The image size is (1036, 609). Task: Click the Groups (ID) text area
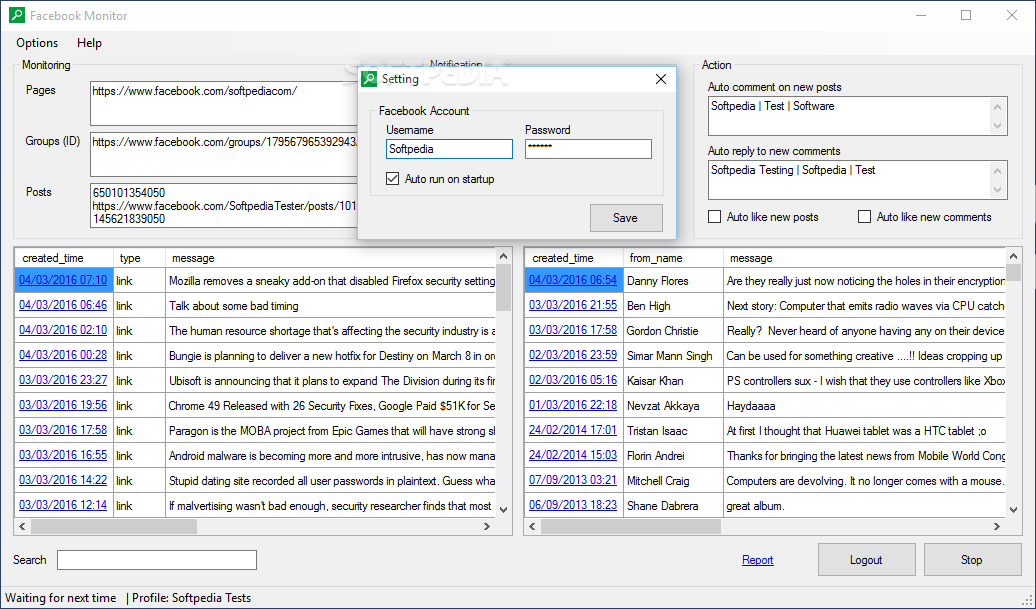223,154
